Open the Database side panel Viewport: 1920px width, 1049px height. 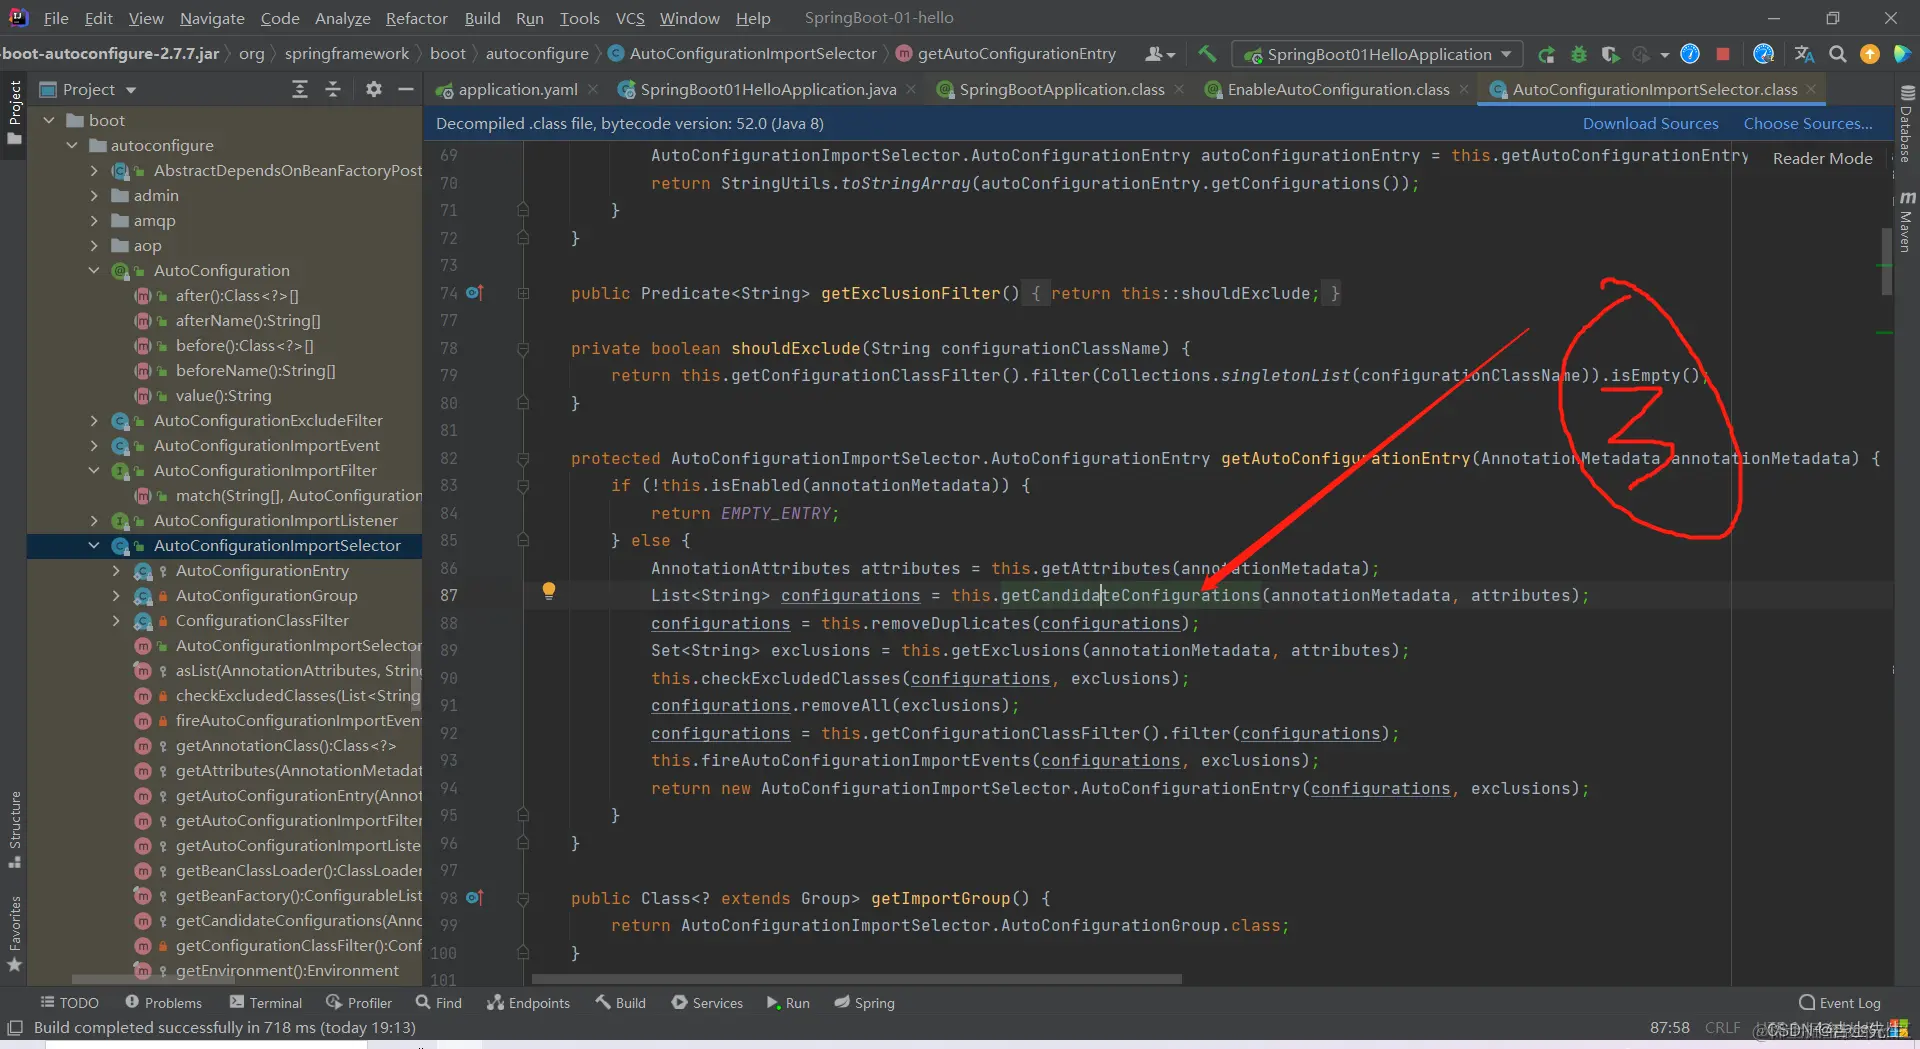tap(1907, 124)
